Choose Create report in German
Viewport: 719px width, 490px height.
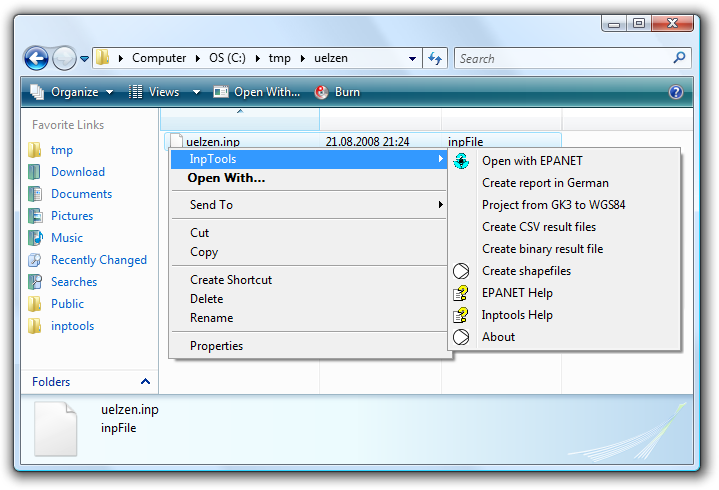click(564, 183)
